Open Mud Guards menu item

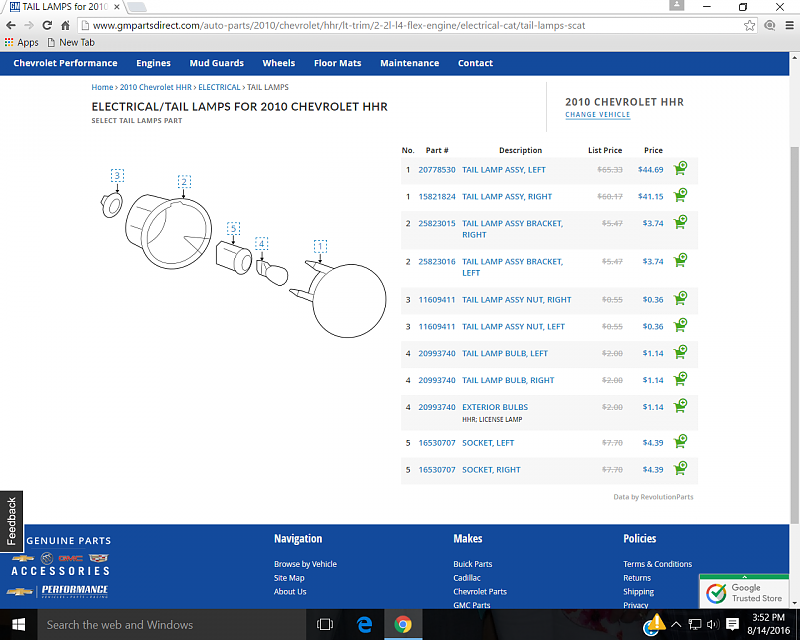[x=217, y=63]
